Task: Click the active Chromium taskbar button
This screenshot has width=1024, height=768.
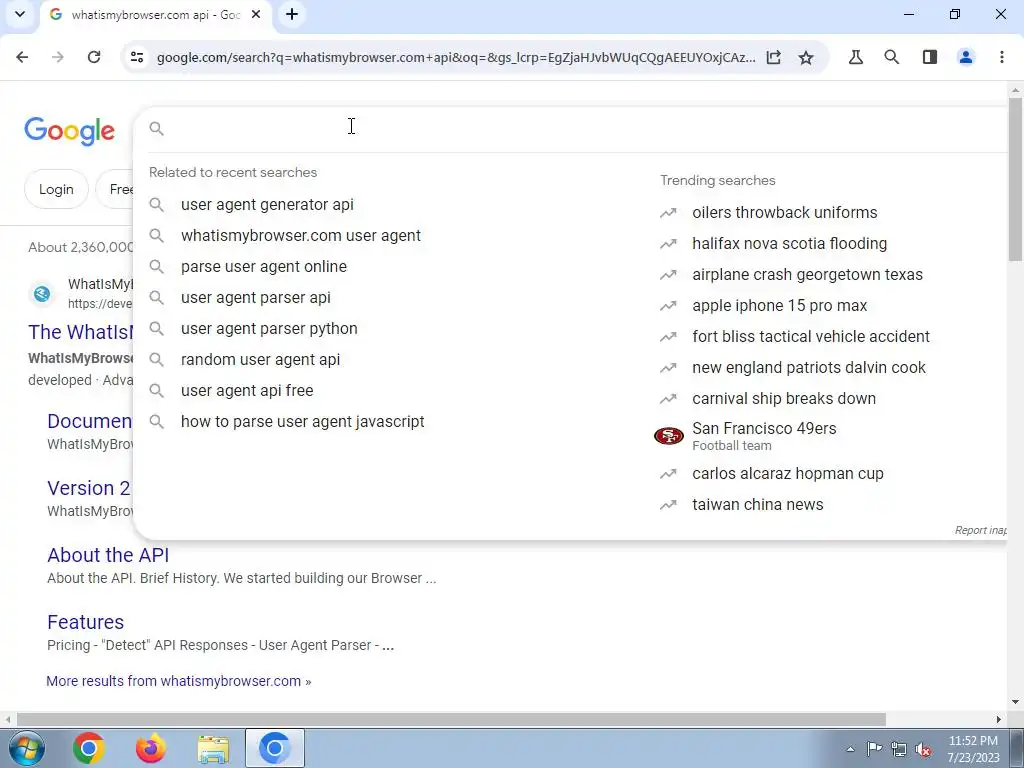Action: (275, 748)
